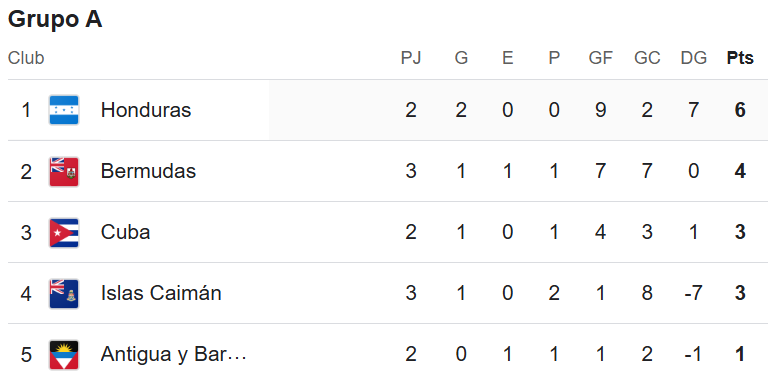Open the truncated Antigua y Bar… team name
Image resolution: width=768 pixels, height=391 pixels.
[x=173, y=355]
